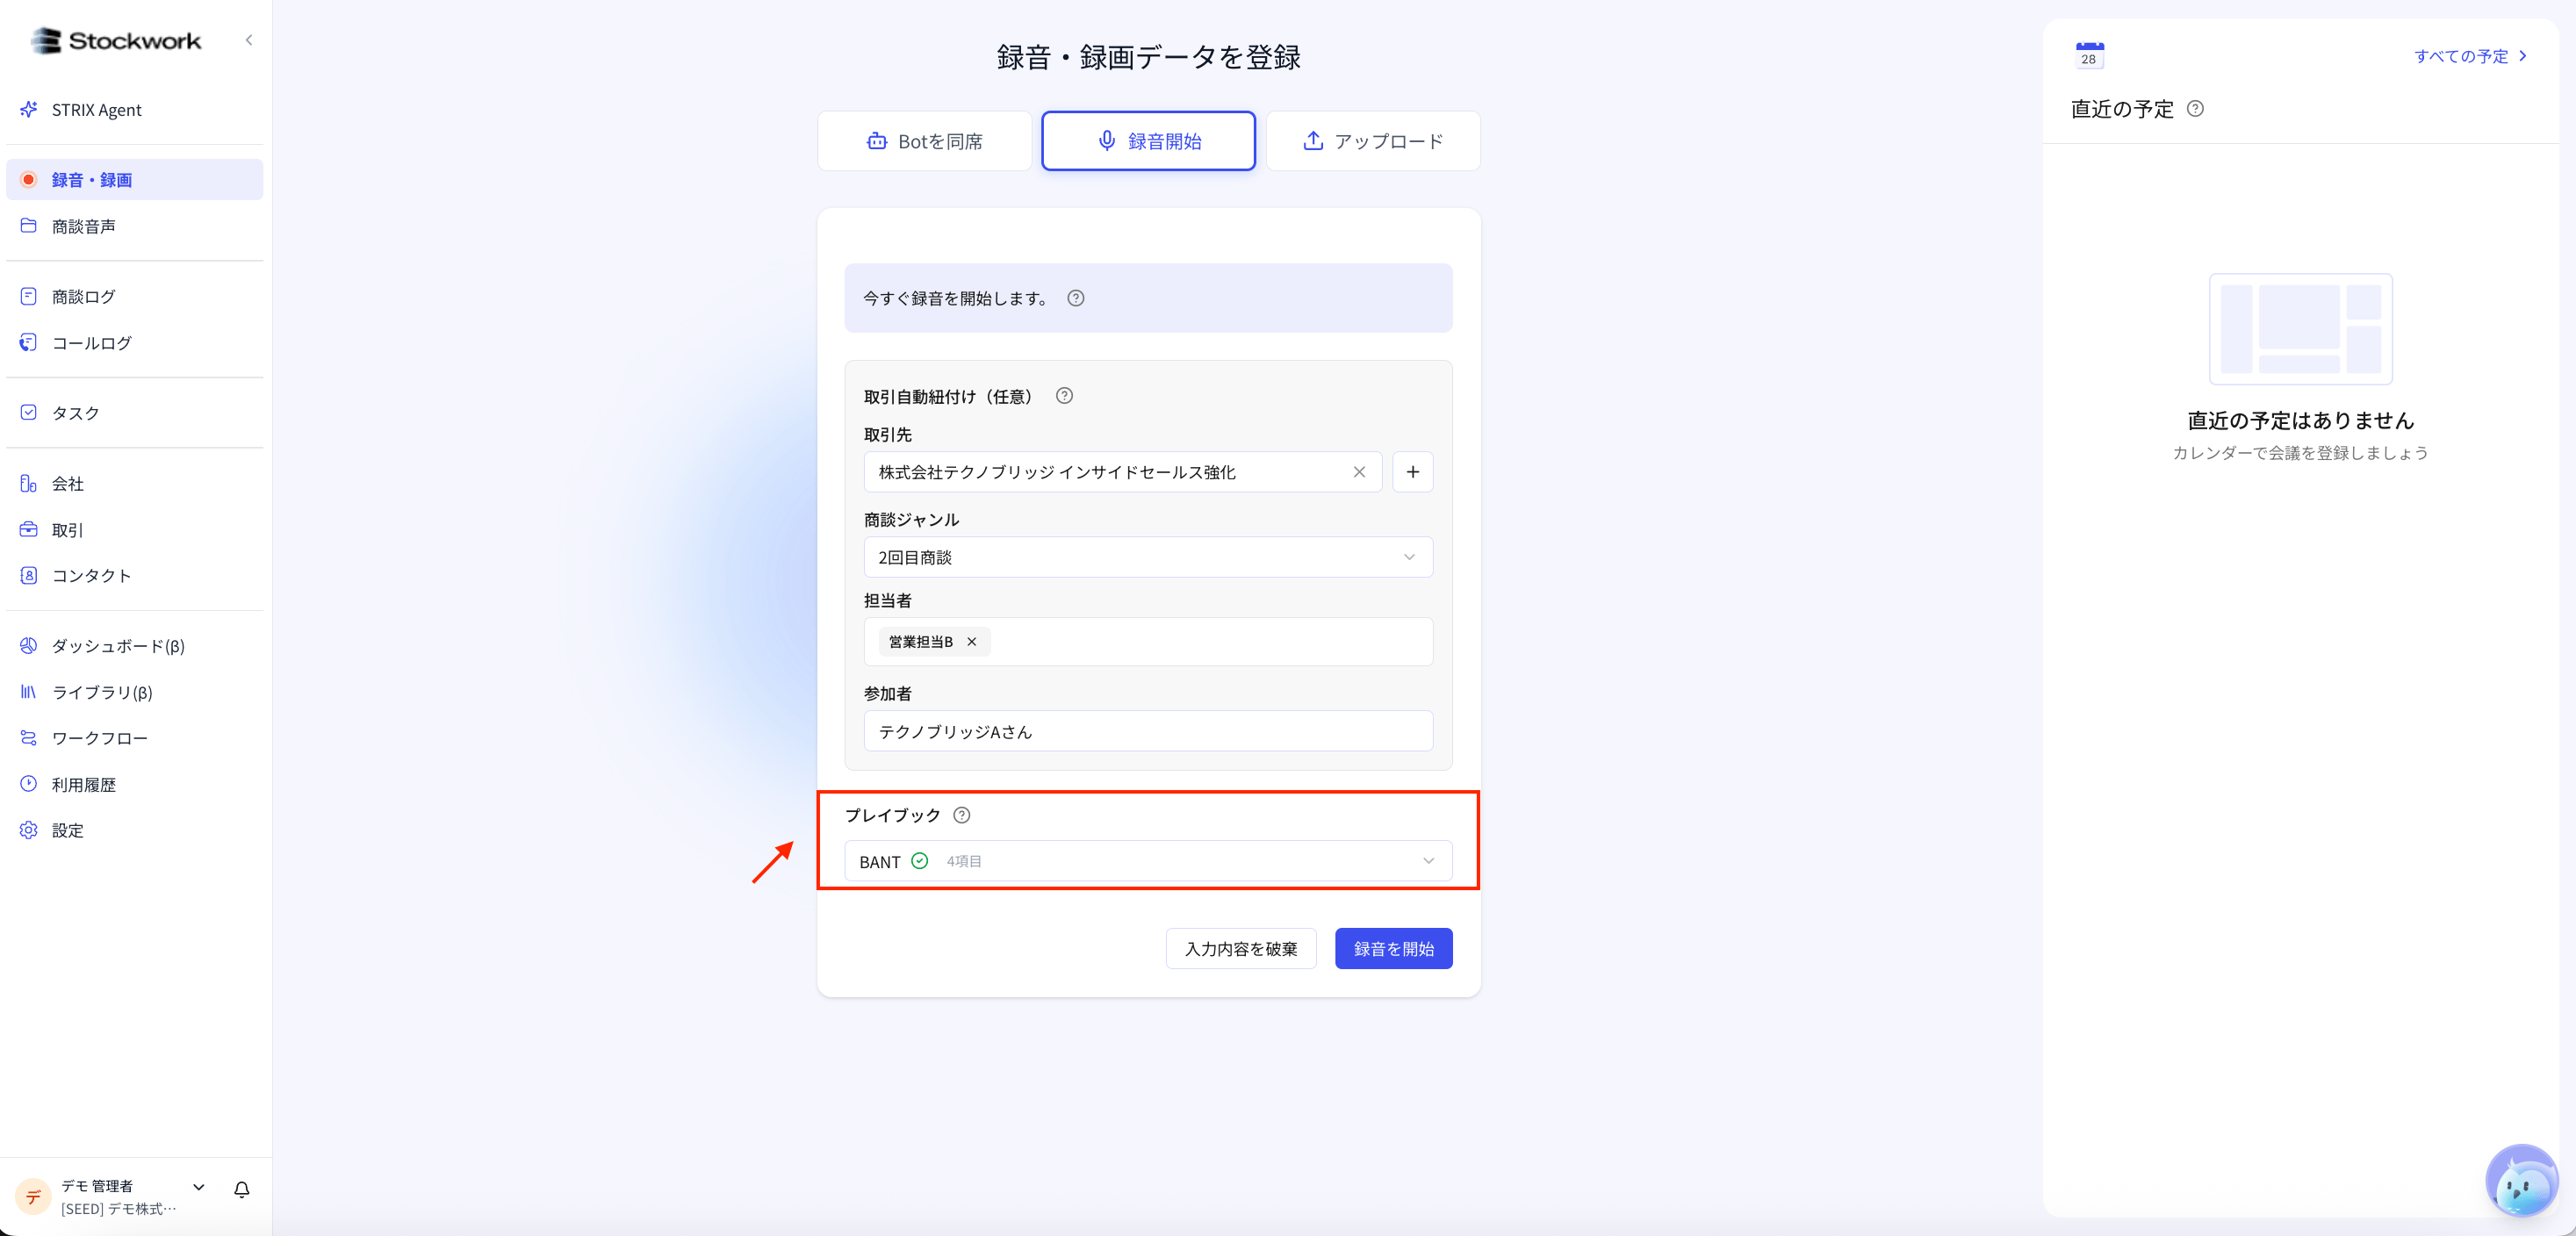Click the 会社 building icon
This screenshot has width=2576, height=1236.
click(x=29, y=483)
